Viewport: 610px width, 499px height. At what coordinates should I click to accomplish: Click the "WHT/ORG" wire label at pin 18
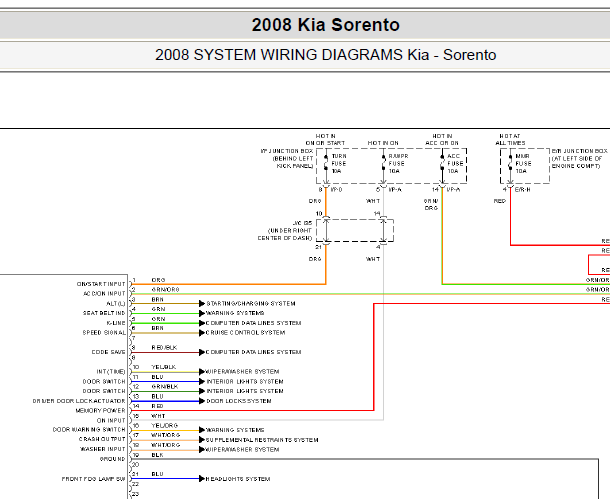166,445
